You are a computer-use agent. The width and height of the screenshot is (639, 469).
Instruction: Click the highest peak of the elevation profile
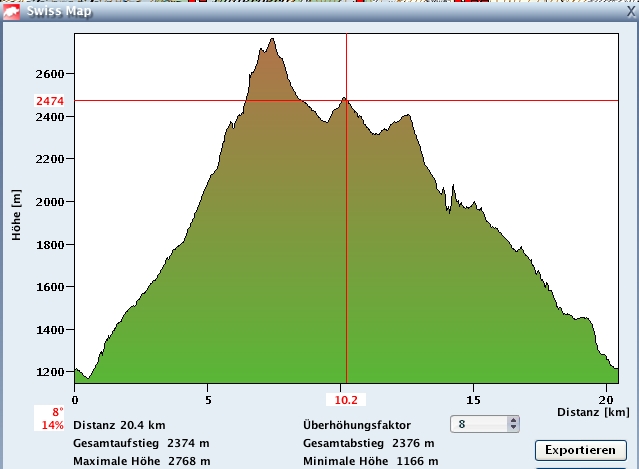(271, 40)
